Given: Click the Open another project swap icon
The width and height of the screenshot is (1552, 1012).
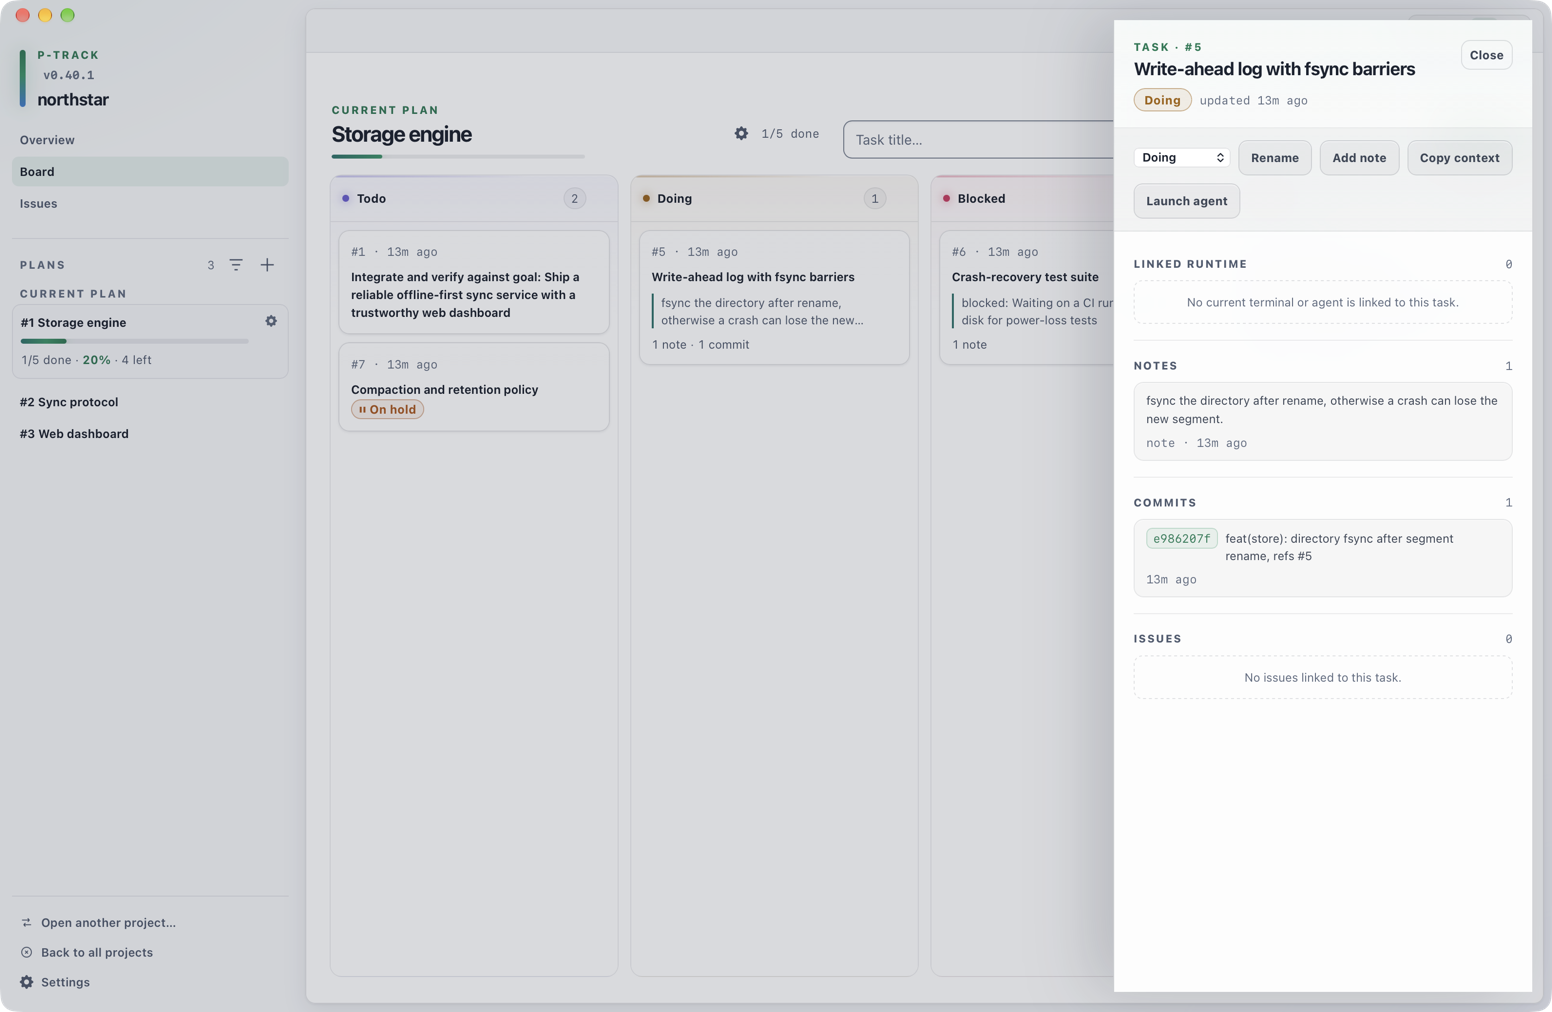Looking at the screenshot, I should coord(27,922).
